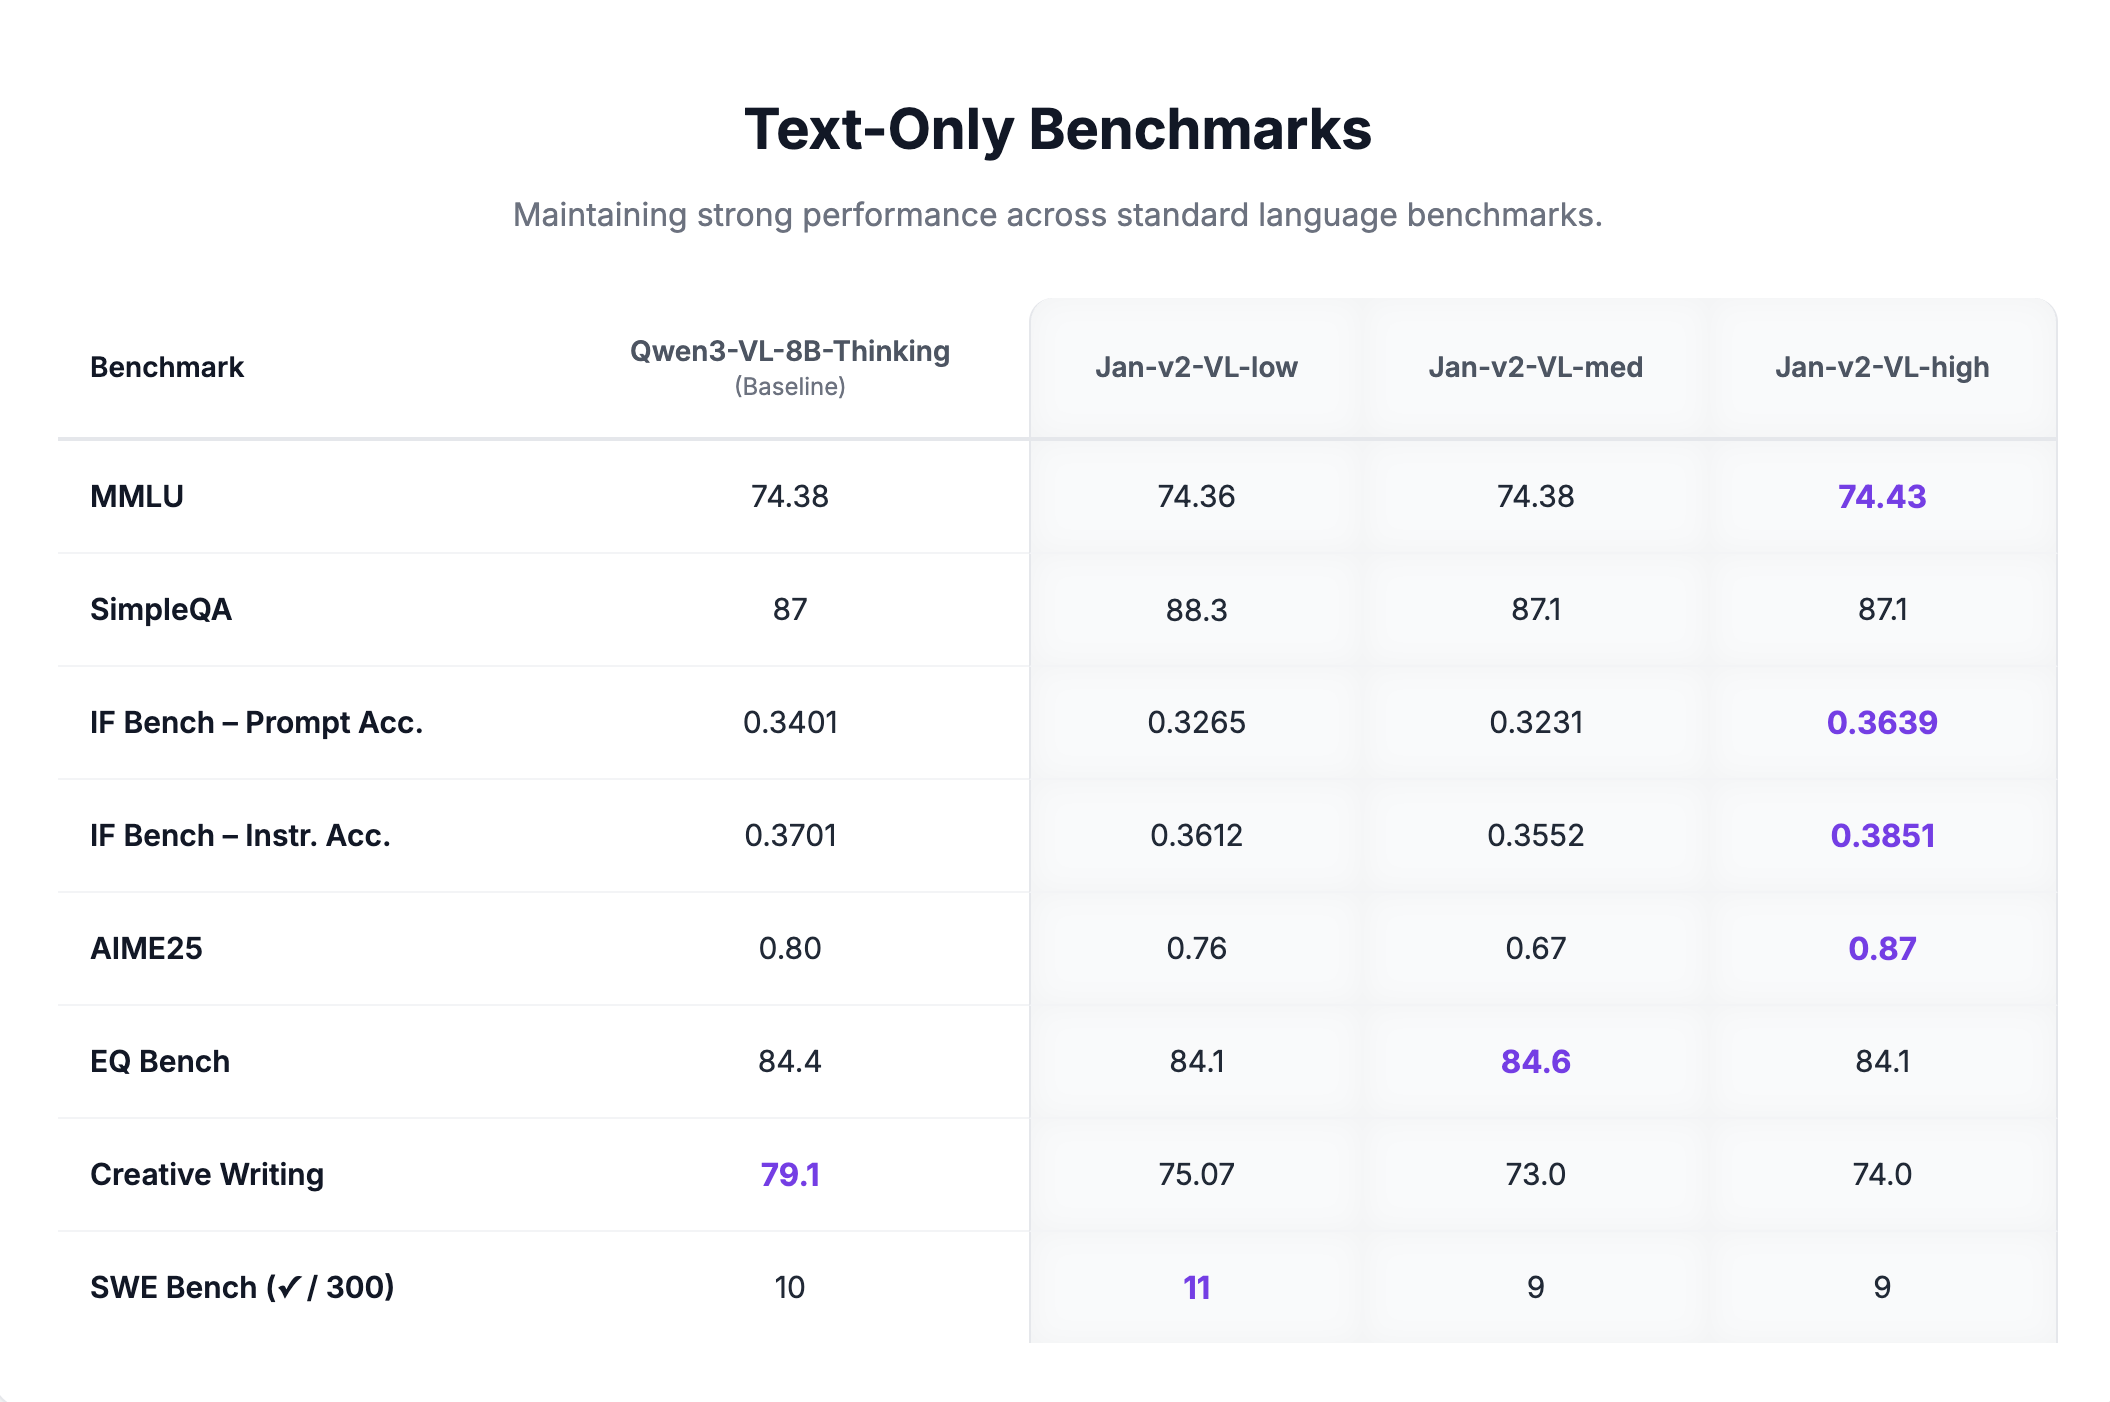The width and height of the screenshot is (2110, 1402).
Task: Click the highlighted 74.43 MMLU score
Action: coord(1881,496)
